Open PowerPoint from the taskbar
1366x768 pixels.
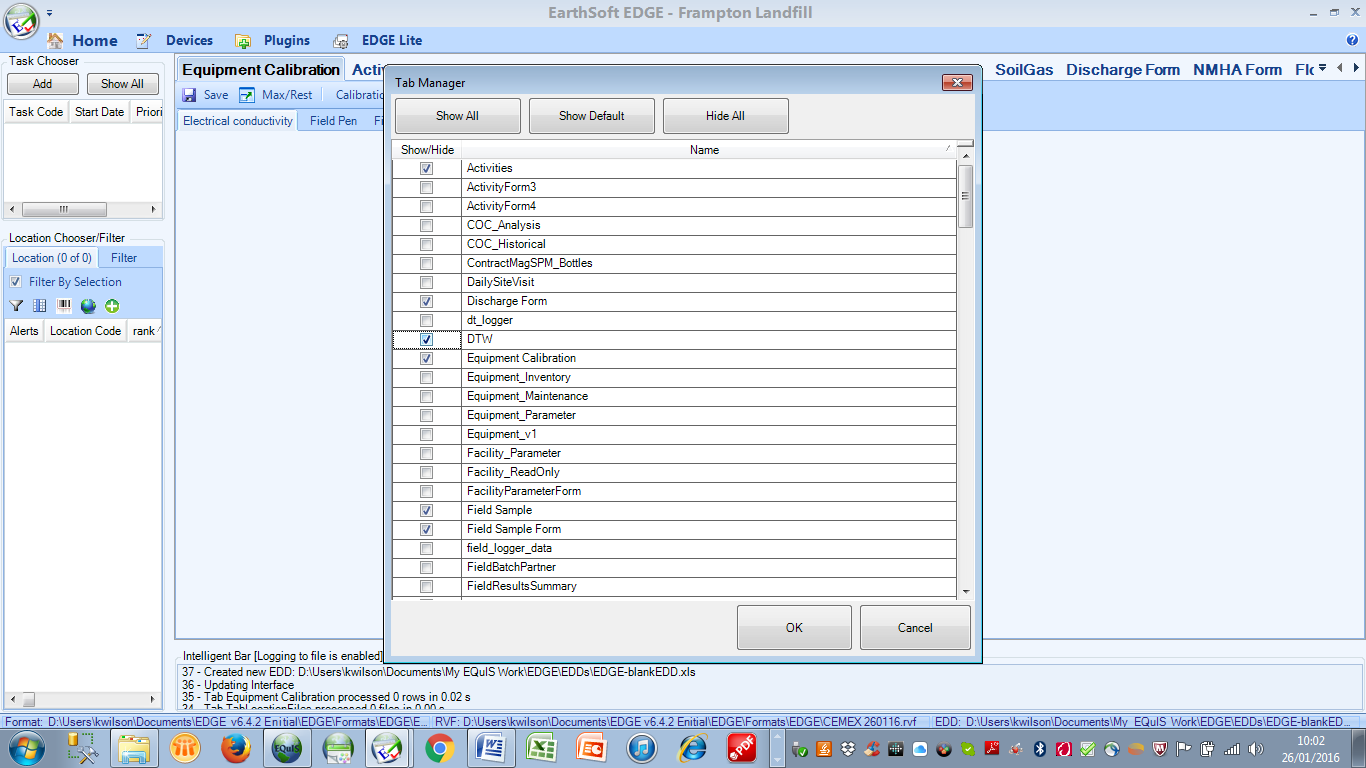coord(592,748)
